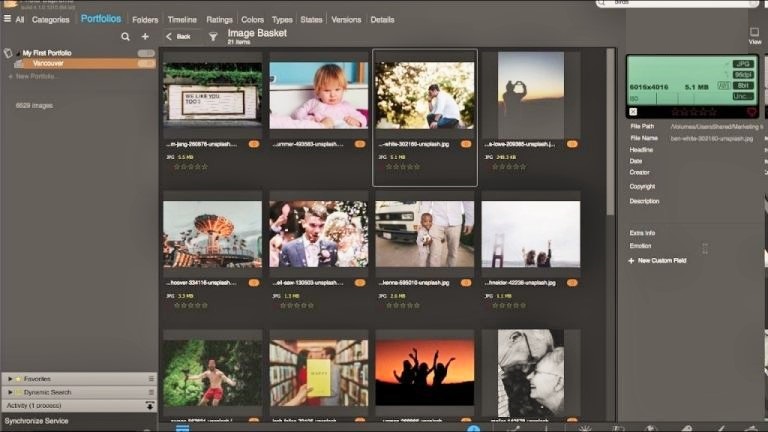The image size is (768, 432).
Task: Click the orange badge on hneider-42238 thumbnail
Action: point(572,283)
